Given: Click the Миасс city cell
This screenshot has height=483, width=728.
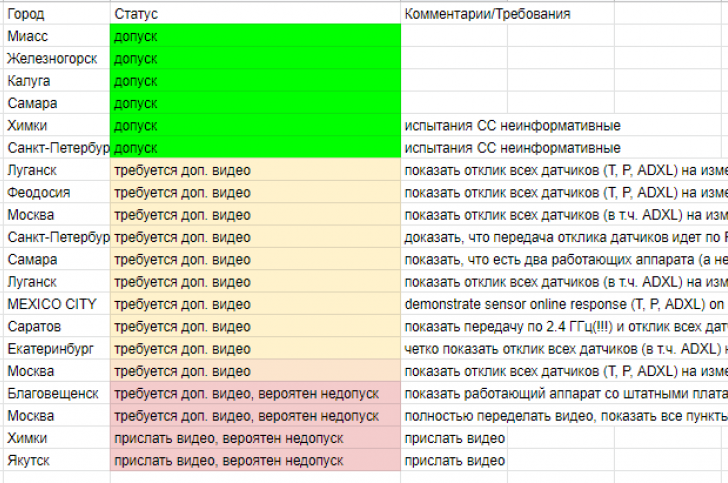Looking at the screenshot, I should (57, 36).
